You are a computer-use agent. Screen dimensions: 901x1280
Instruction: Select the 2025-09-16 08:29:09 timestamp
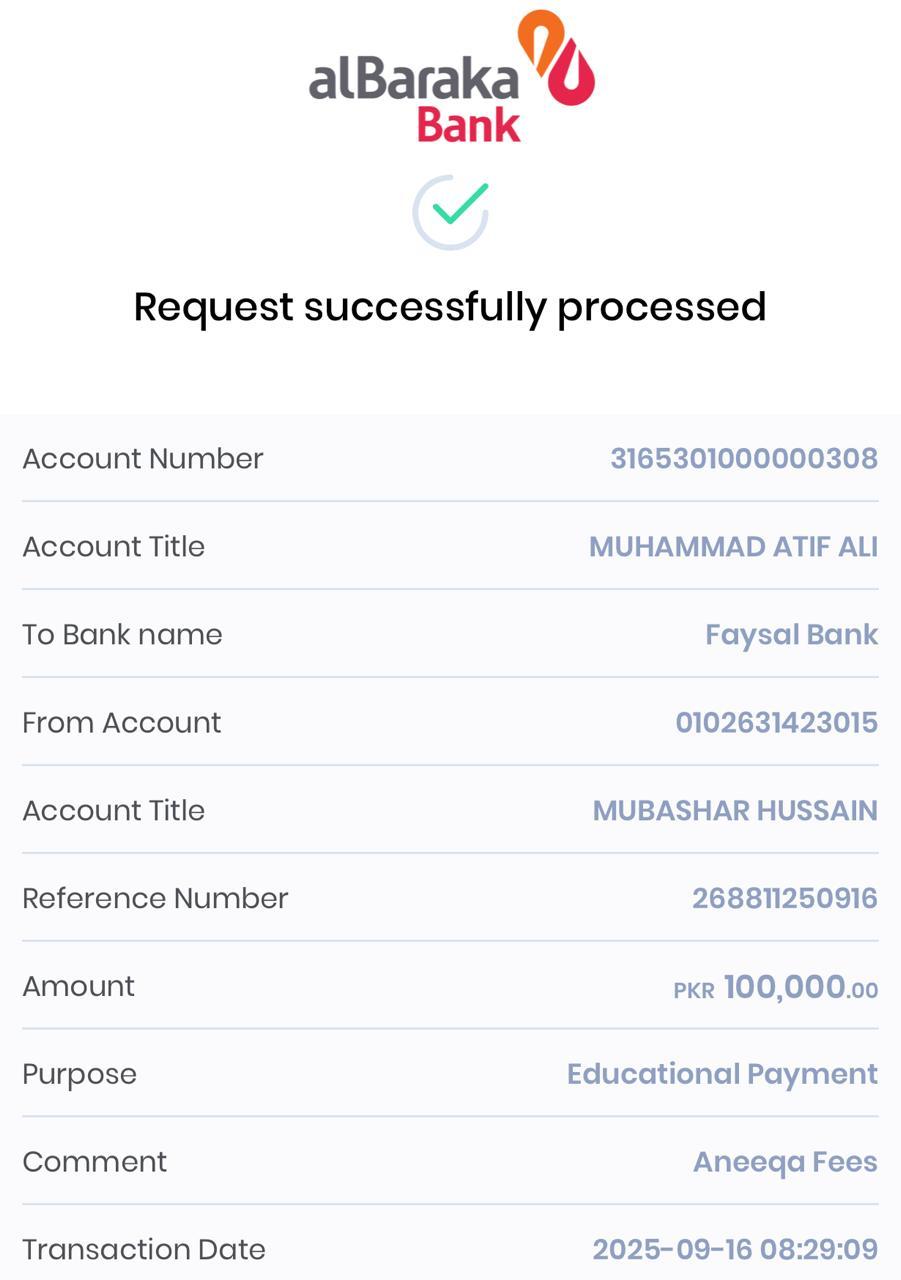tap(735, 1250)
